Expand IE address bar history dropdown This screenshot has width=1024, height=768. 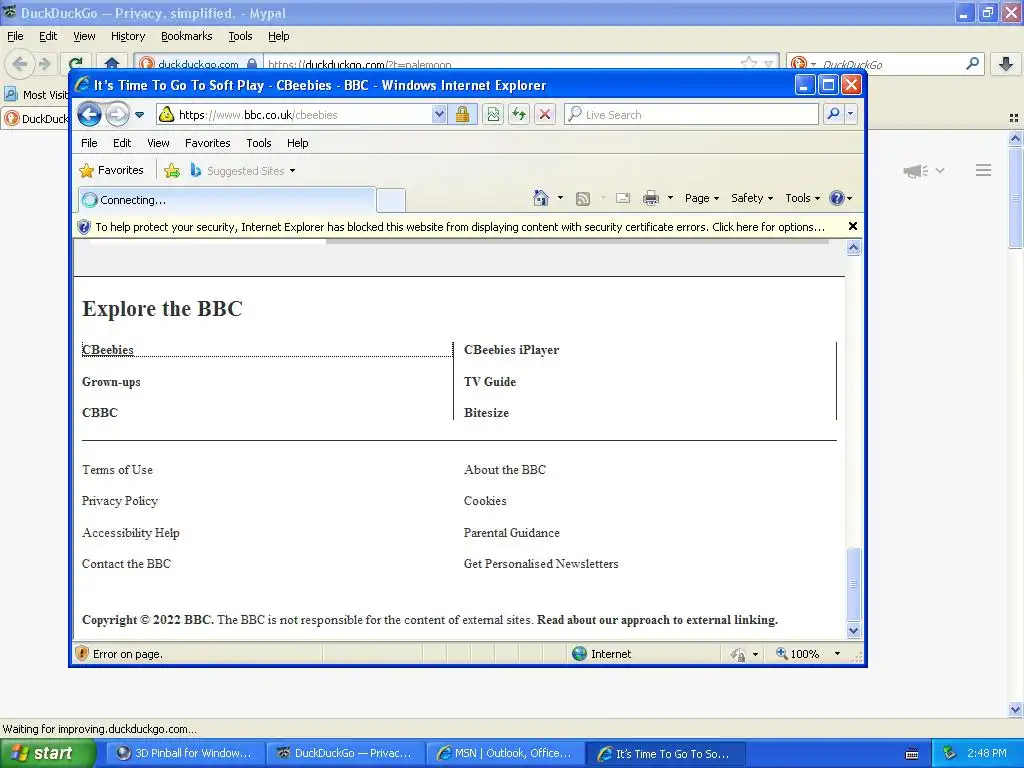coord(439,115)
